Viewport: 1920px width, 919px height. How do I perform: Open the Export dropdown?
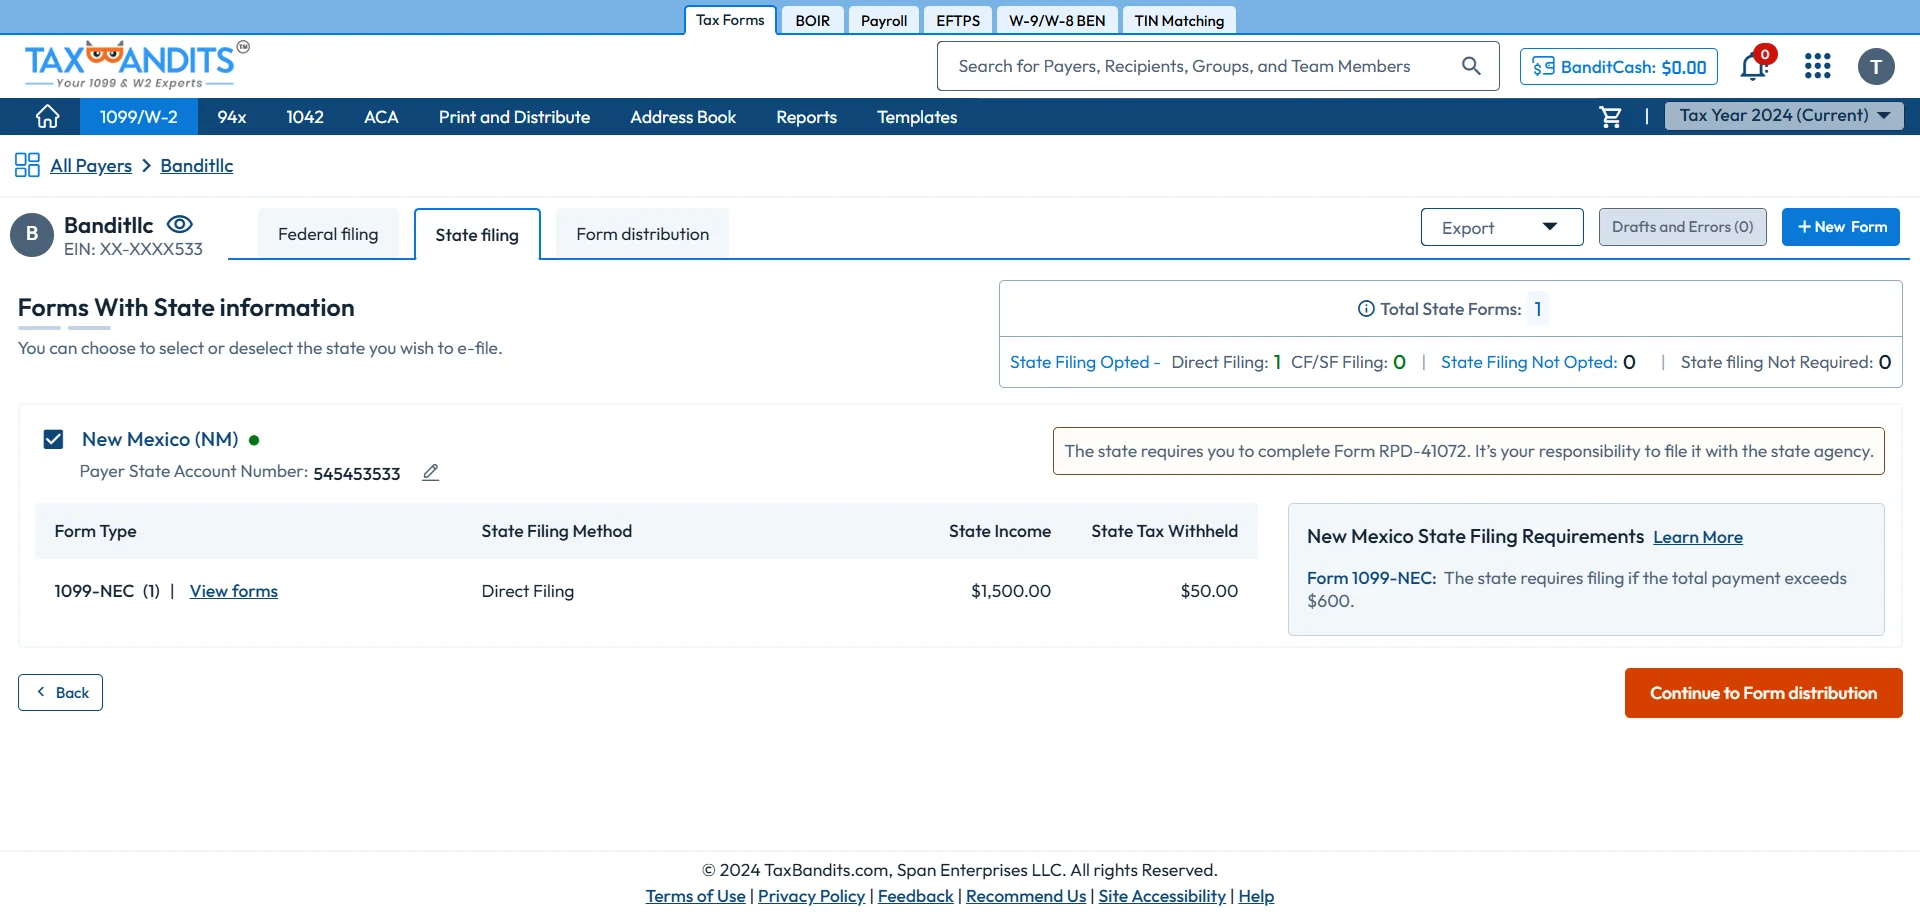(1502, 227)
